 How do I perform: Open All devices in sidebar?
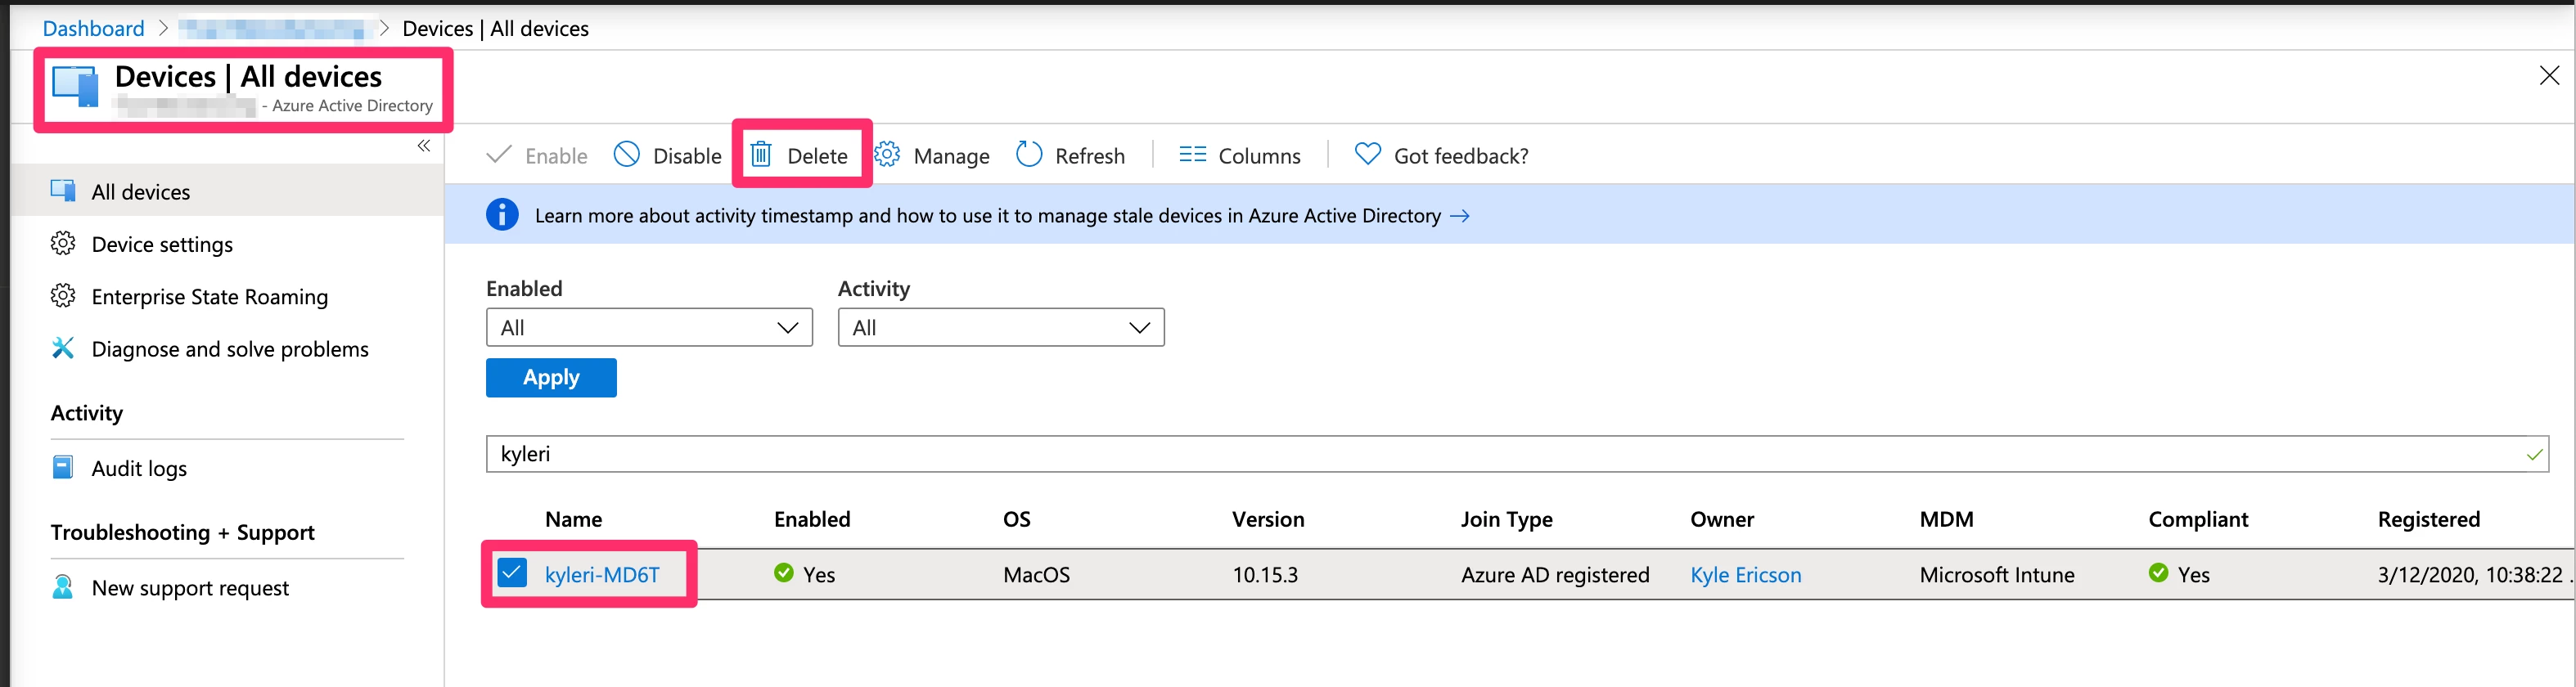tap(228, 191)
